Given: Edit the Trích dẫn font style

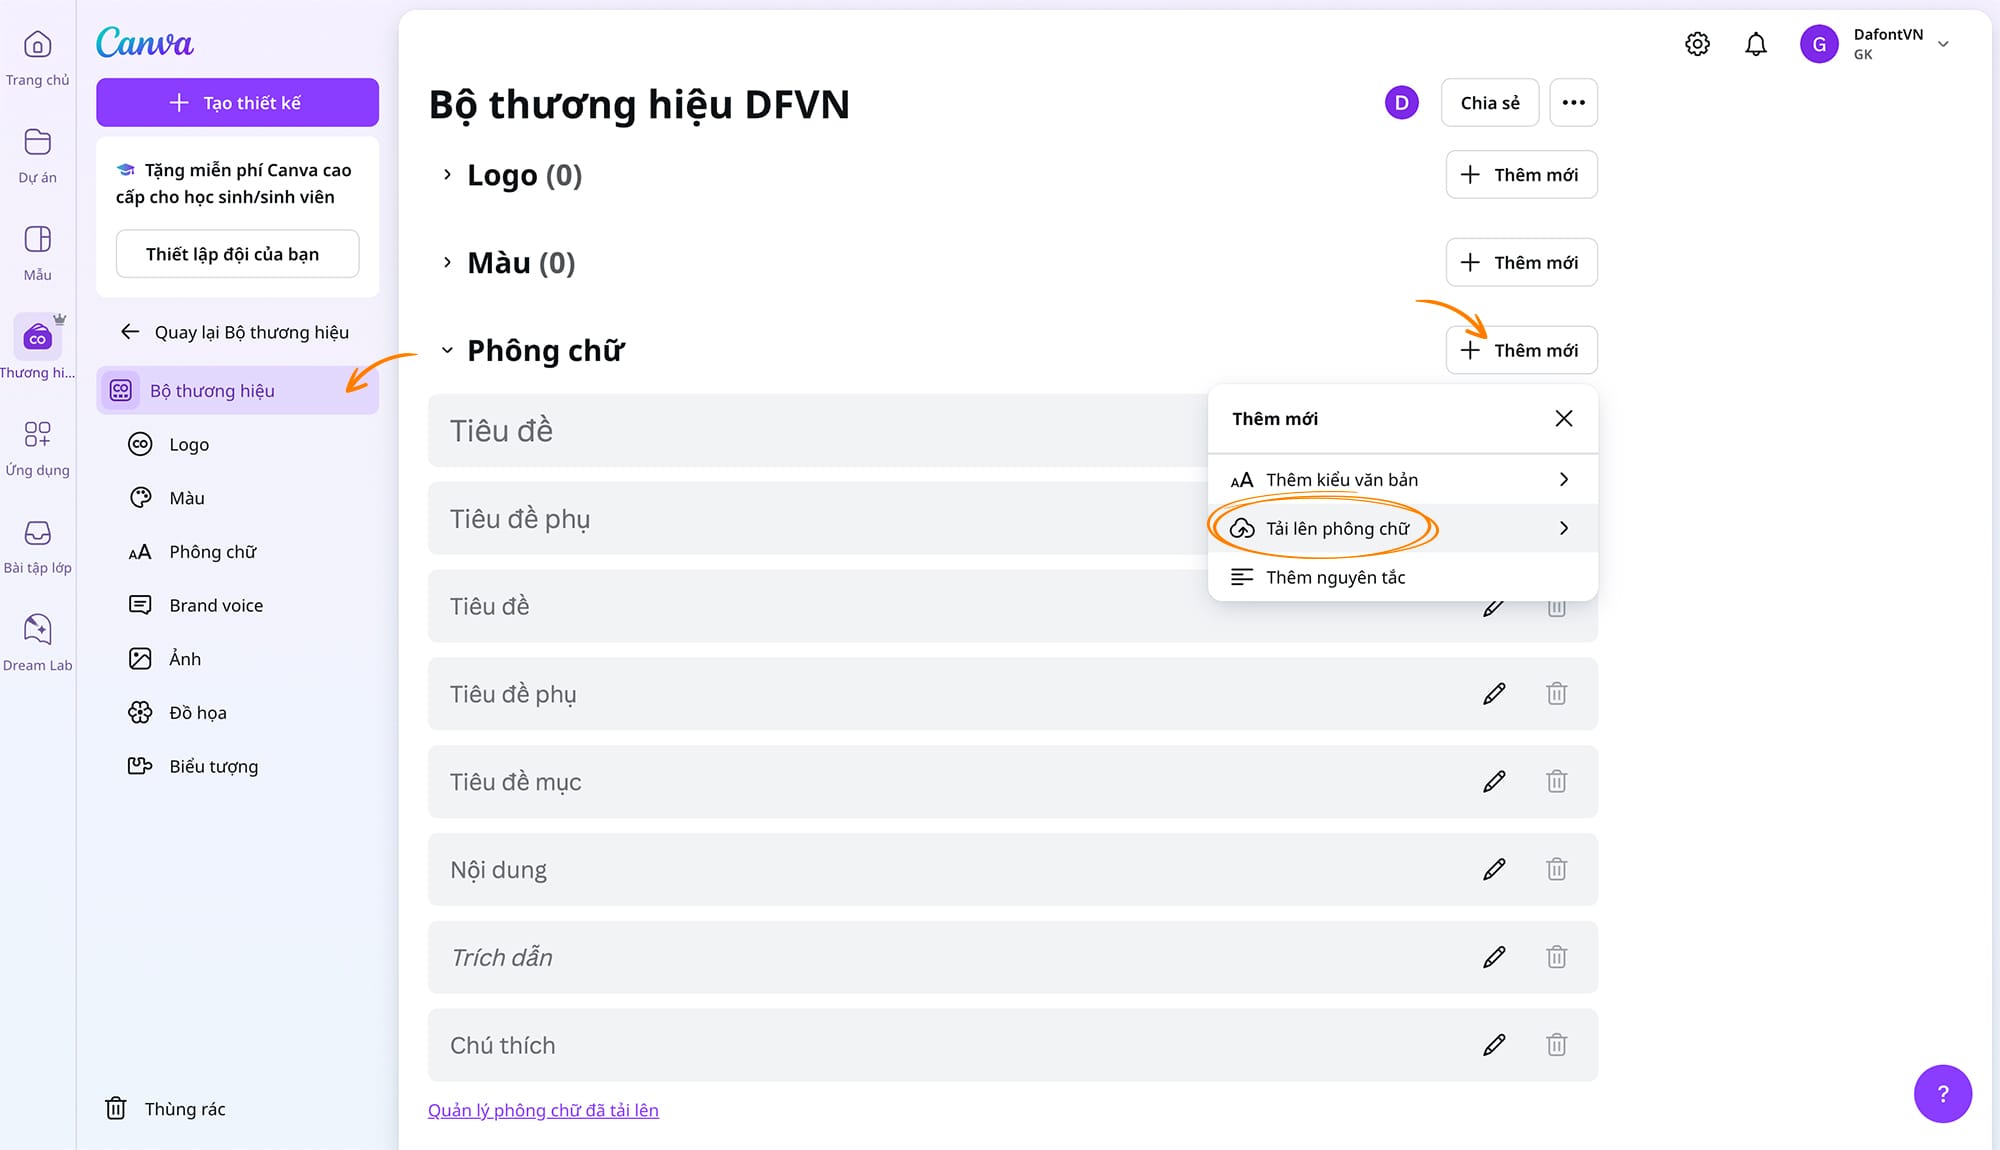Looking at the screenshot, I should pos(1494,957).
